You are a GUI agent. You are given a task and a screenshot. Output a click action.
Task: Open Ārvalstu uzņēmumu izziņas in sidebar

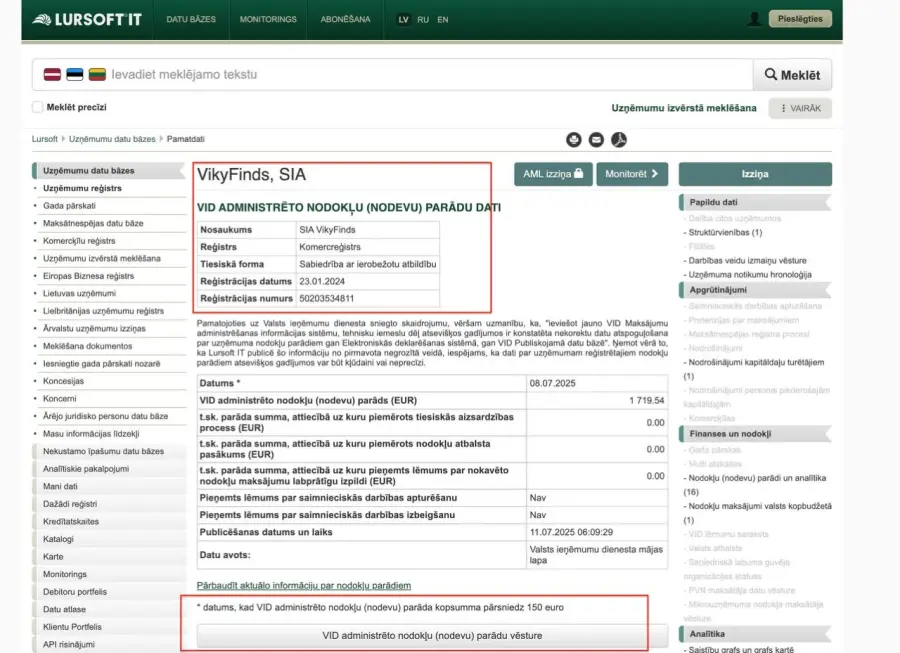coord(94,329)
